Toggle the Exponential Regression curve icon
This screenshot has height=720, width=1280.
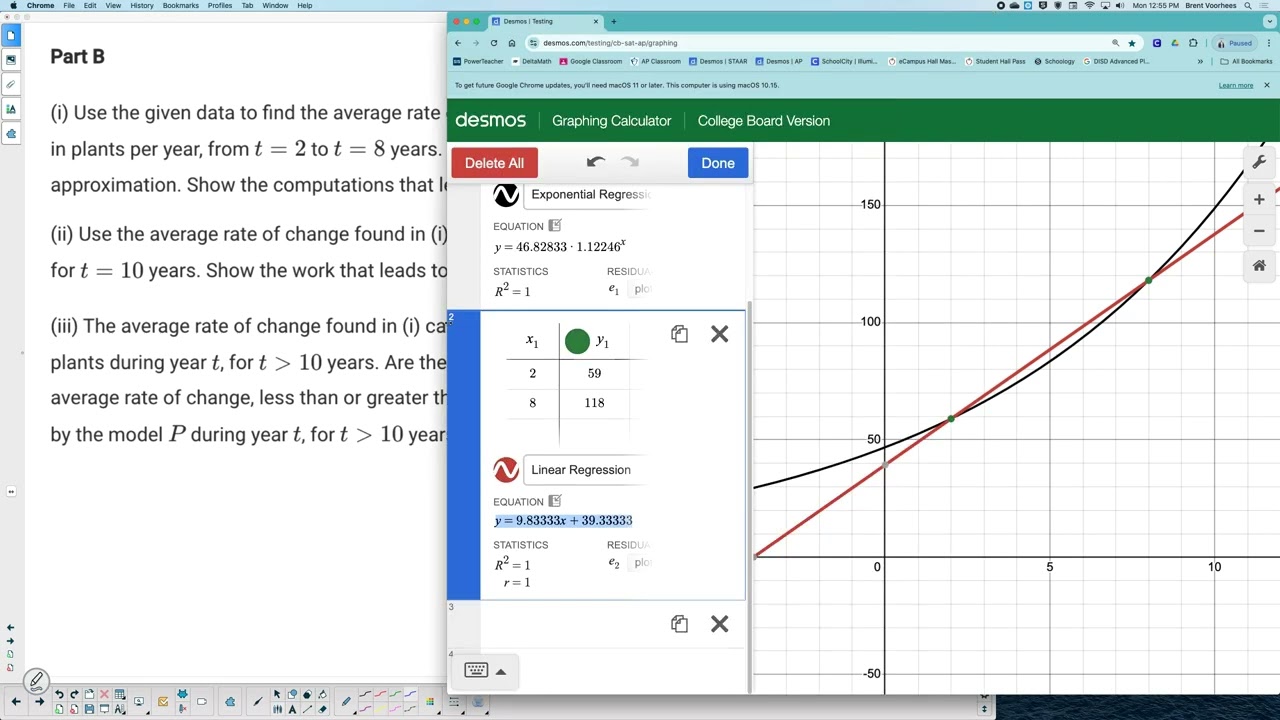click(x=506, y=195)
